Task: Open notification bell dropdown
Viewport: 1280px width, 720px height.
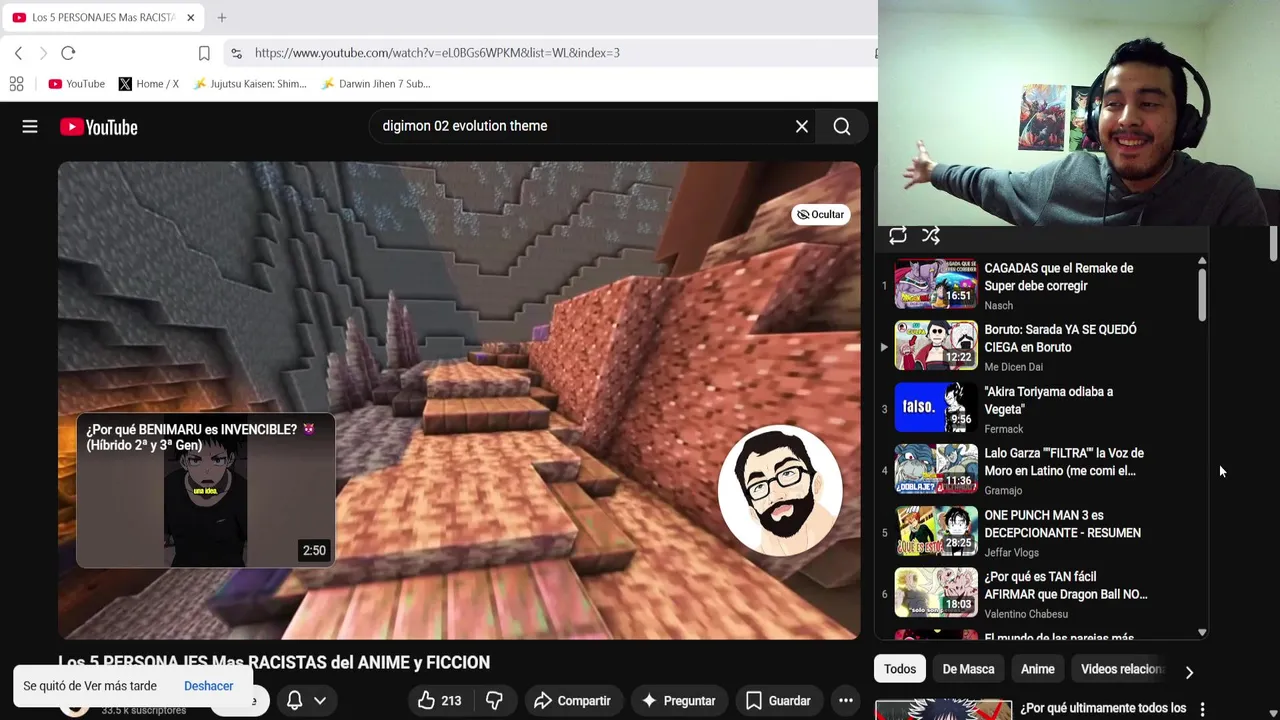Action: pyautogui.click(x=307, y=701)
